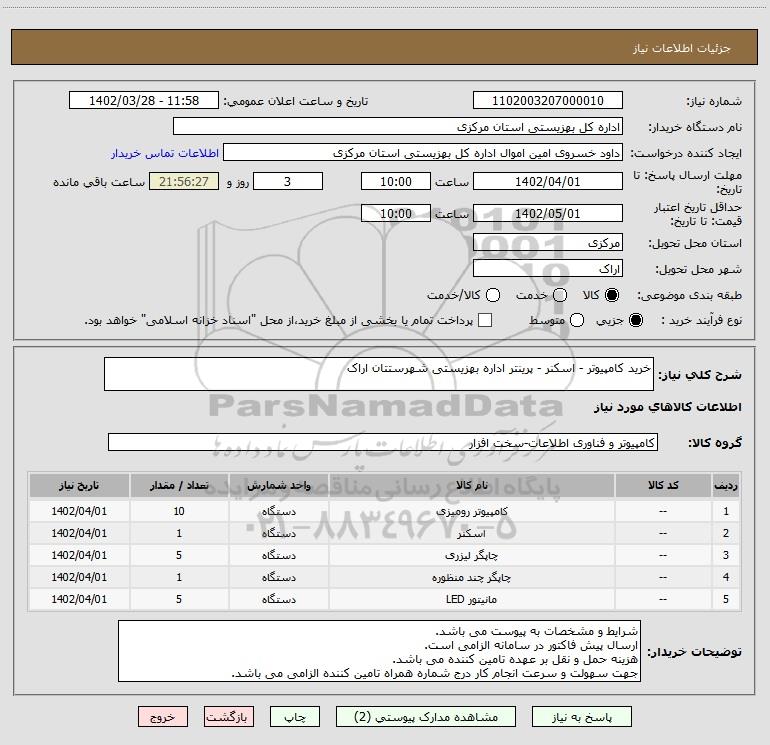
Task: Click the response deadline date 1402/04/01 field
Action: (548, 181)
